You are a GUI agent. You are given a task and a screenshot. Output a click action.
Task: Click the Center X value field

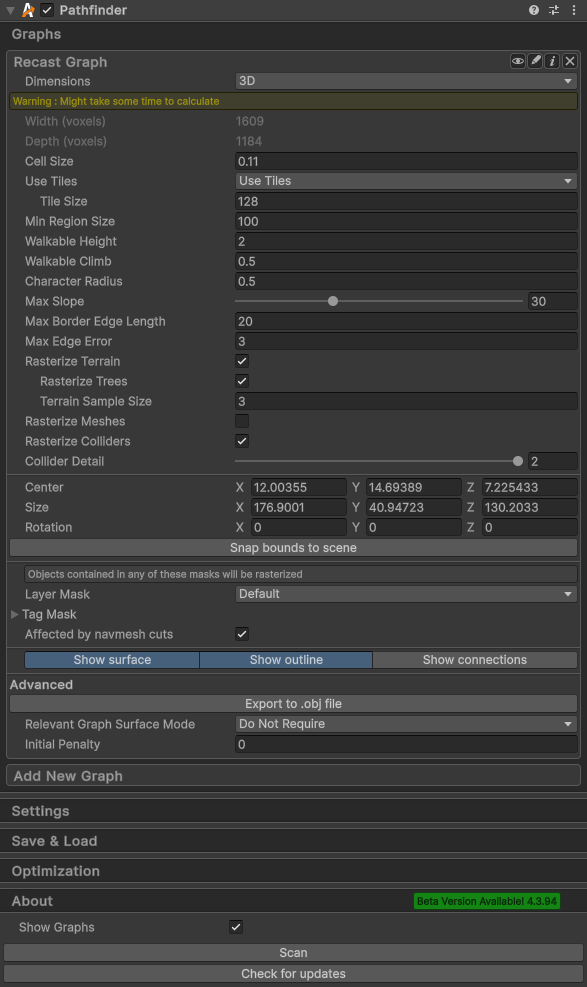[x=299, y=487]
